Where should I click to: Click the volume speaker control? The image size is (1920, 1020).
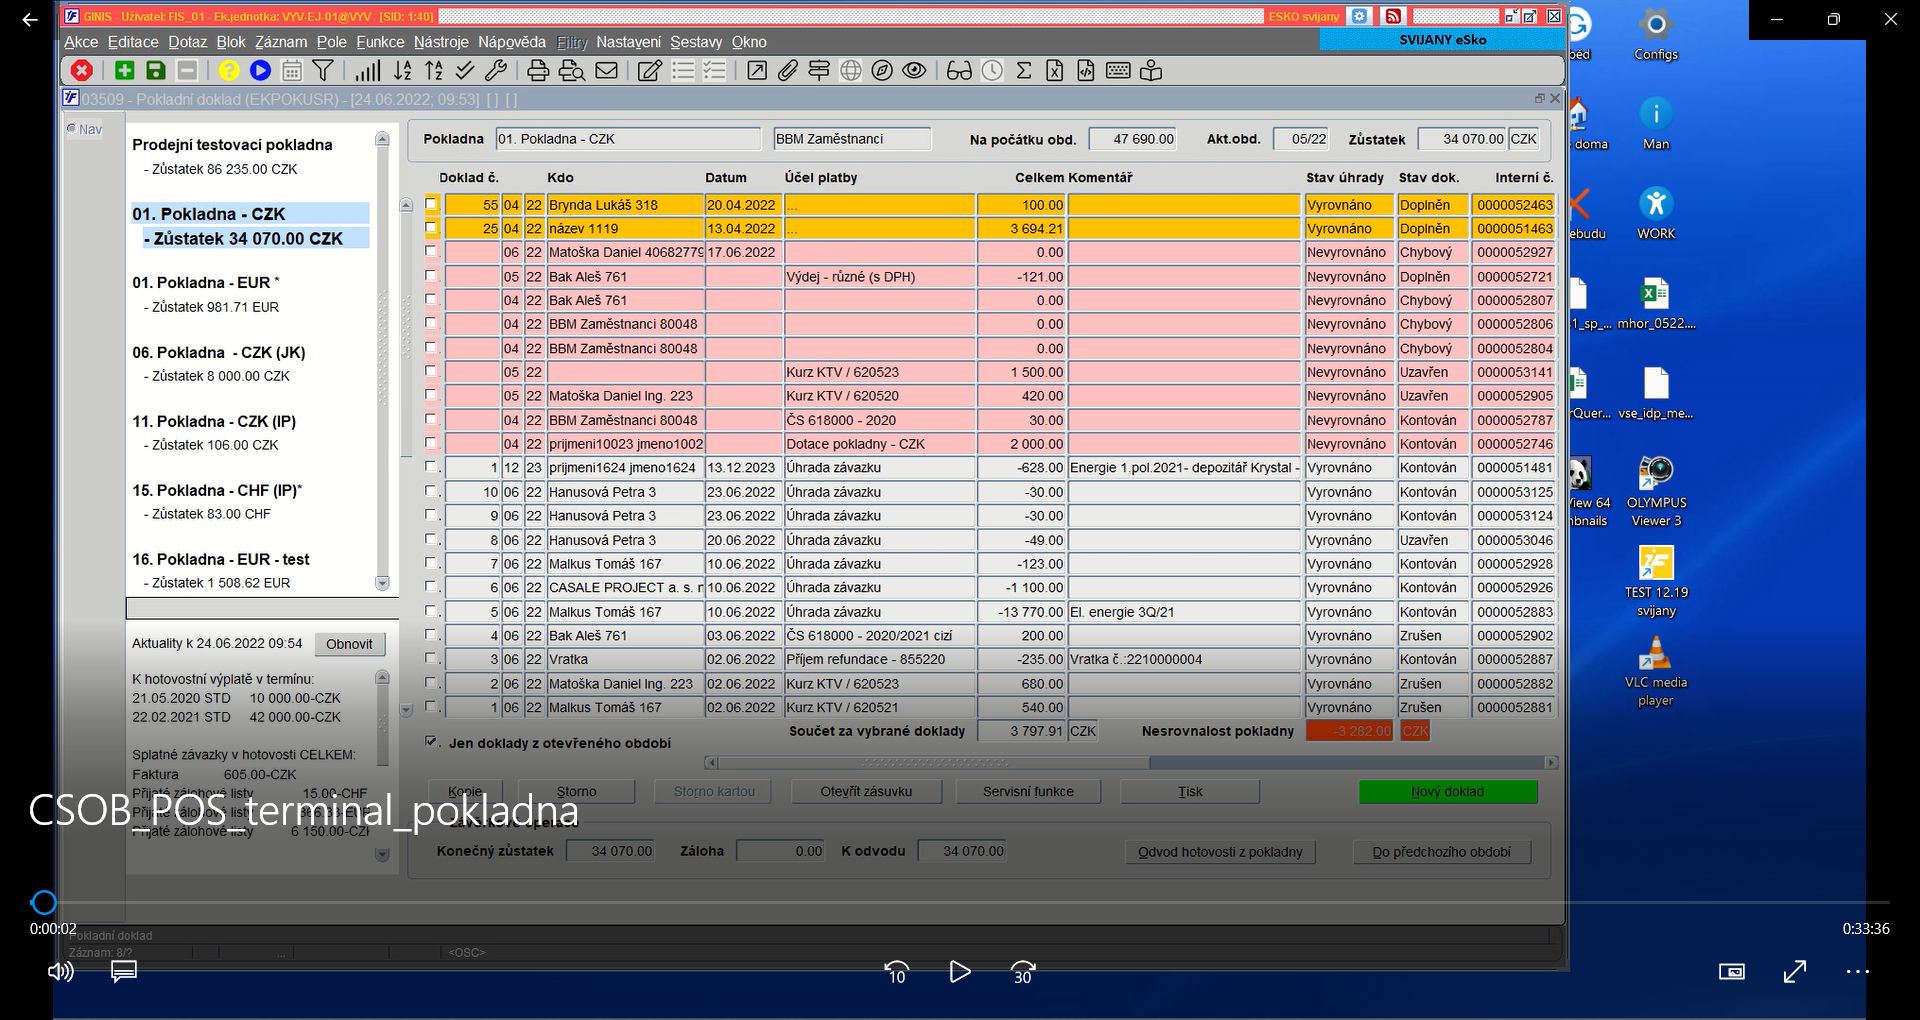tap(61, 972)
